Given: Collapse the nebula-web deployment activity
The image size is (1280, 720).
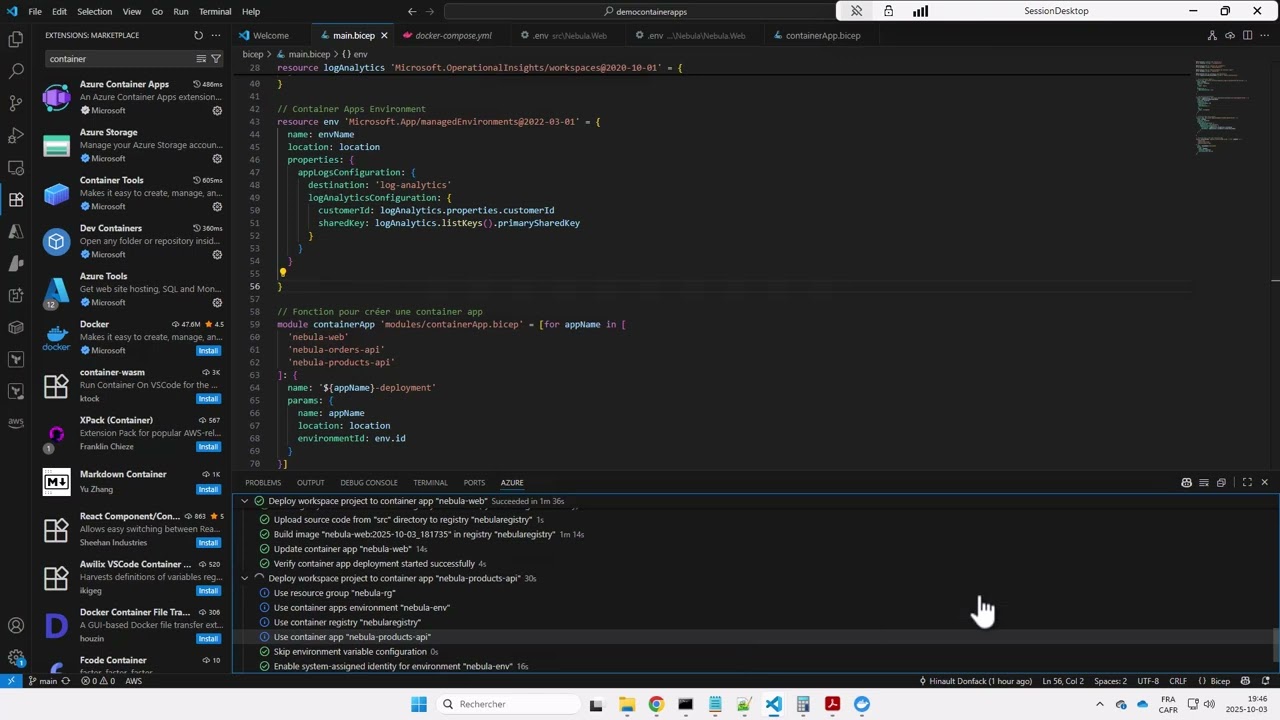Looking at the screenshot, I should (244, 501).
